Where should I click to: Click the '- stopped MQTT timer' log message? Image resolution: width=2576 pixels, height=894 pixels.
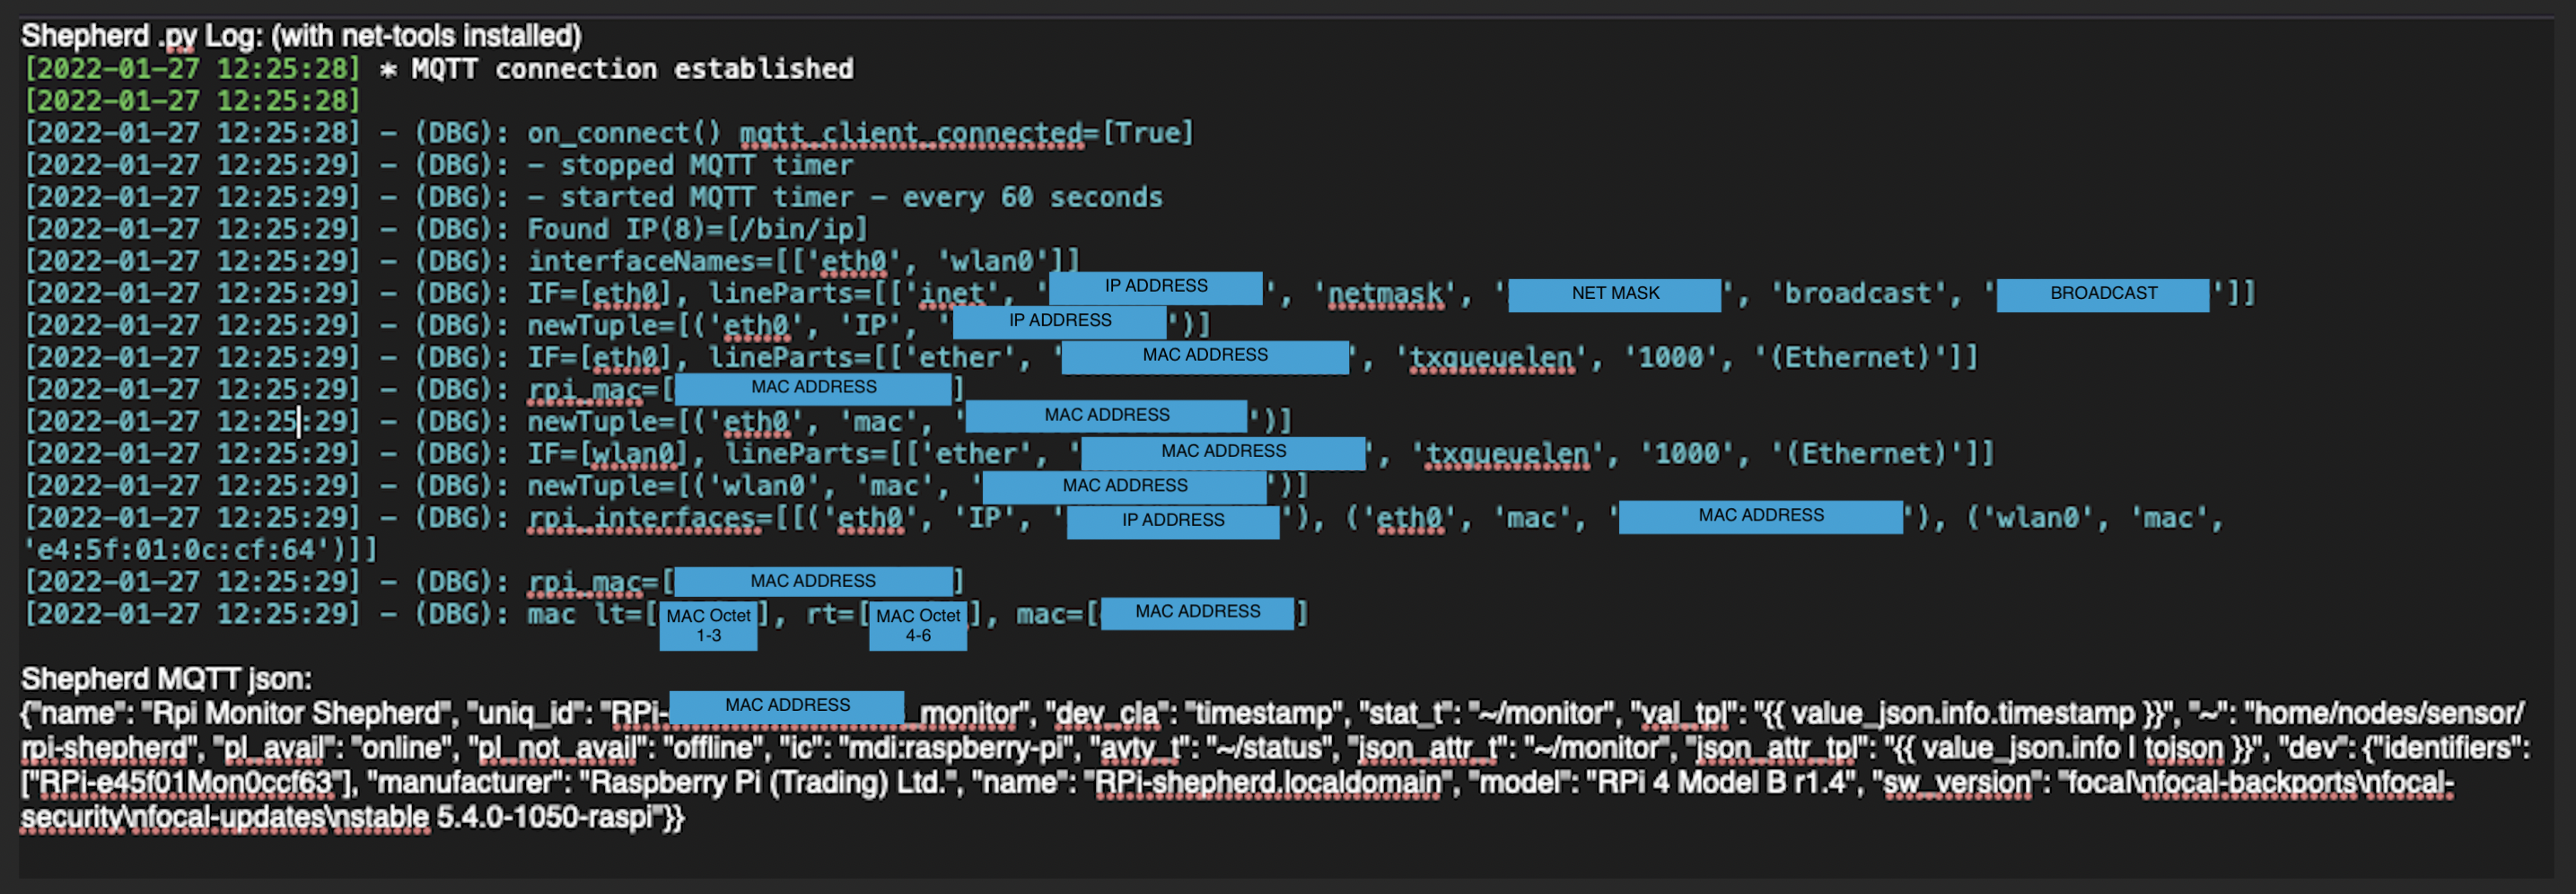[690, 165]
